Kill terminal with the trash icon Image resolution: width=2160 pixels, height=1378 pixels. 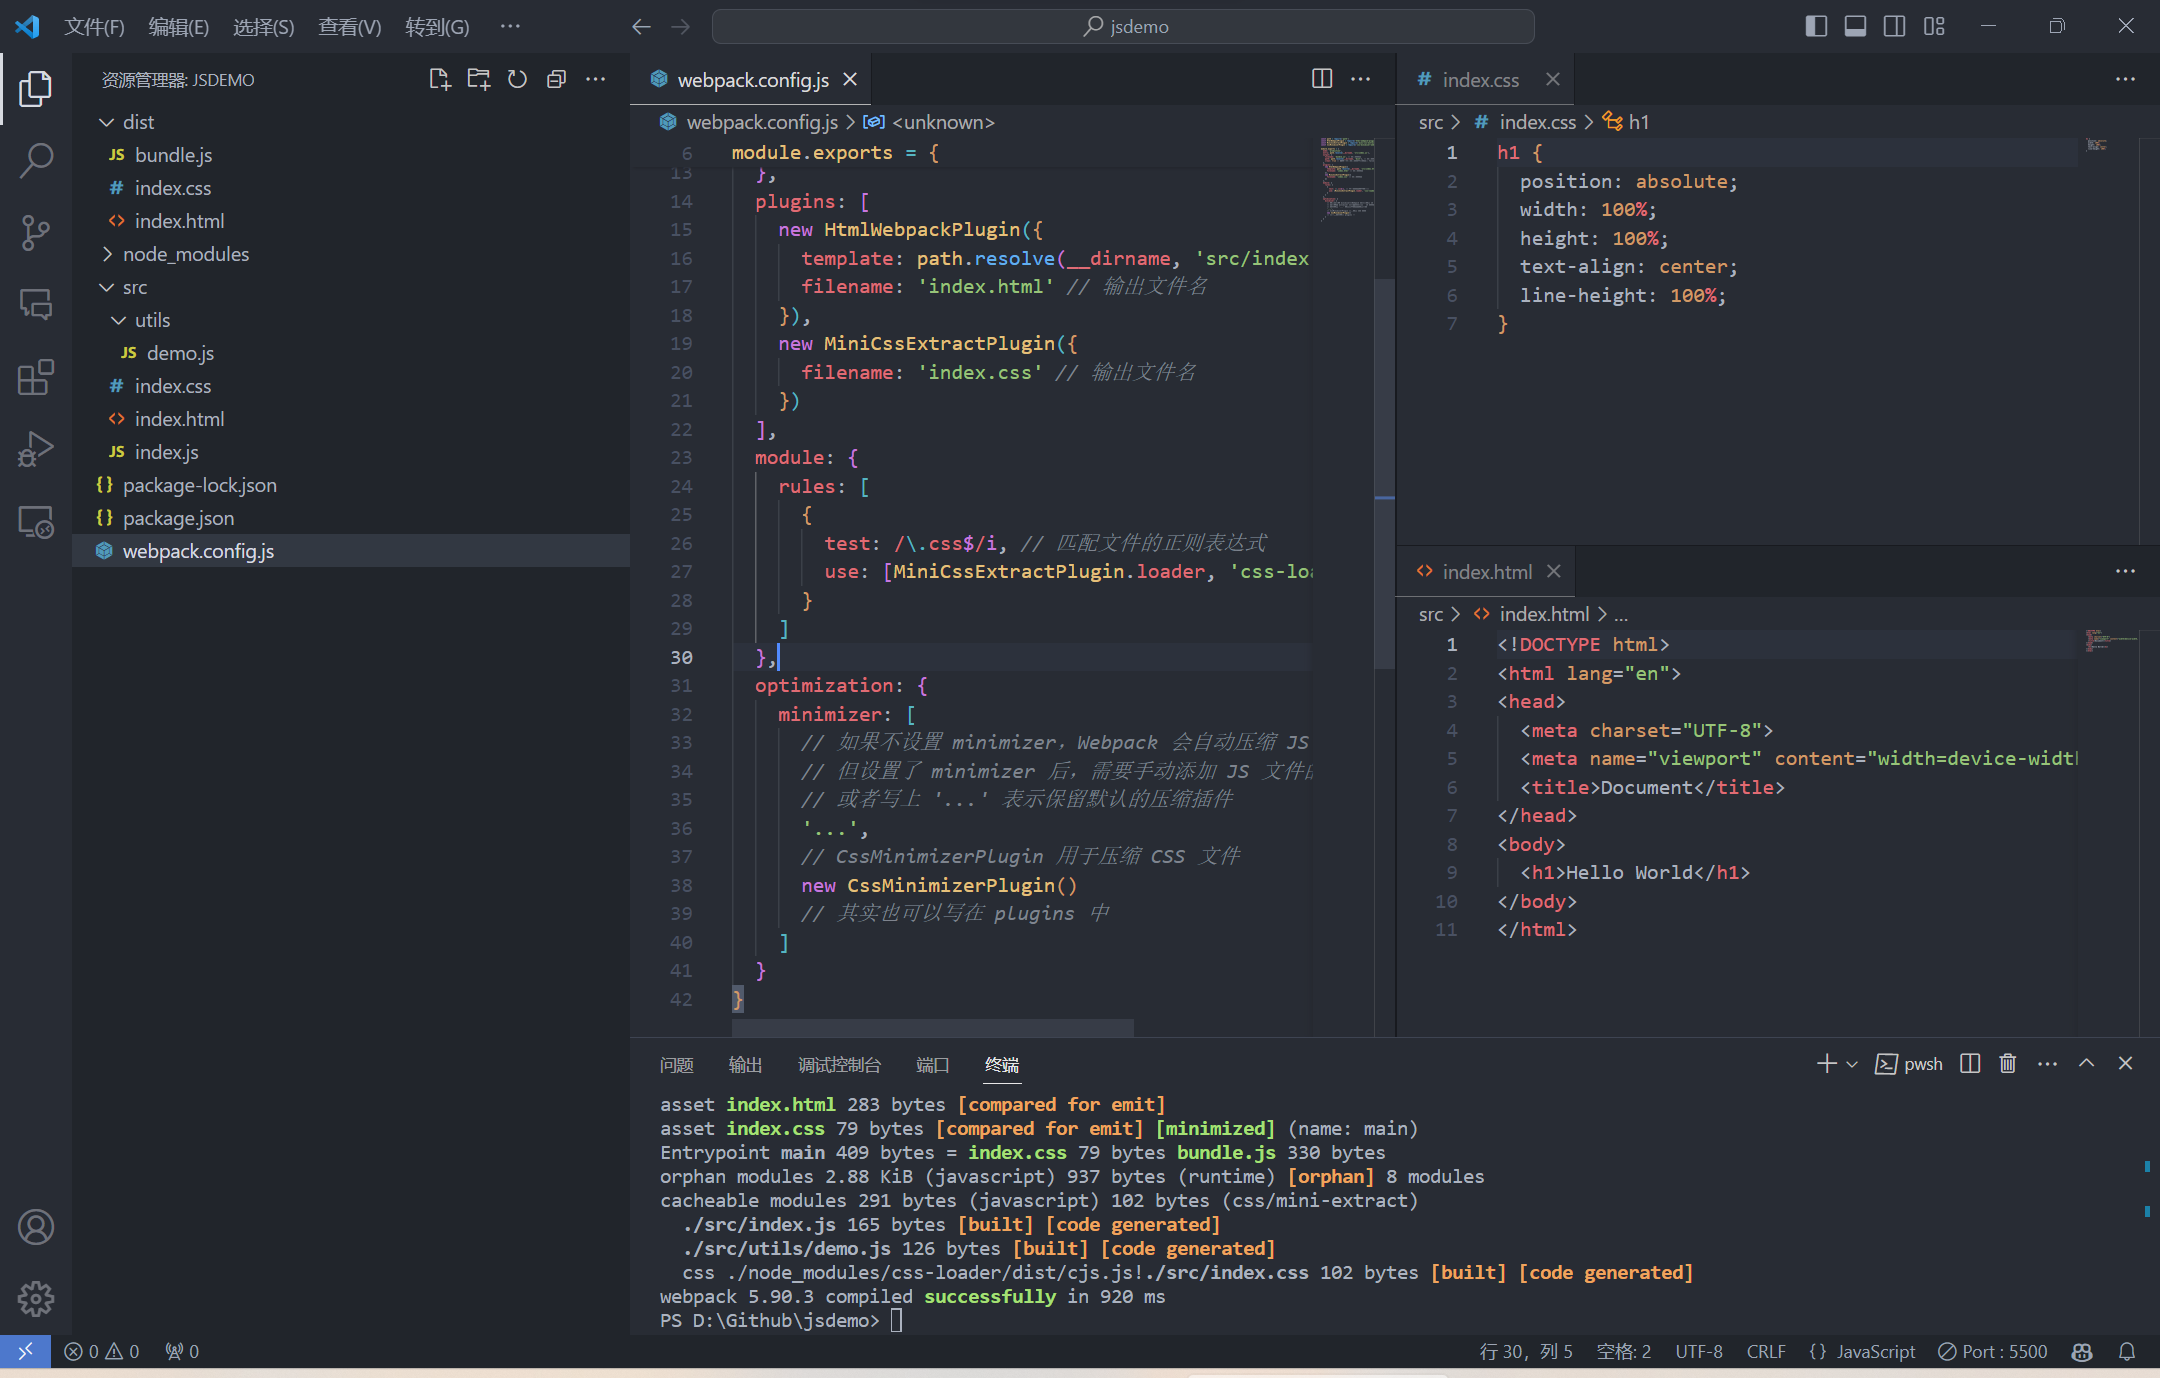[2007, 1063]
